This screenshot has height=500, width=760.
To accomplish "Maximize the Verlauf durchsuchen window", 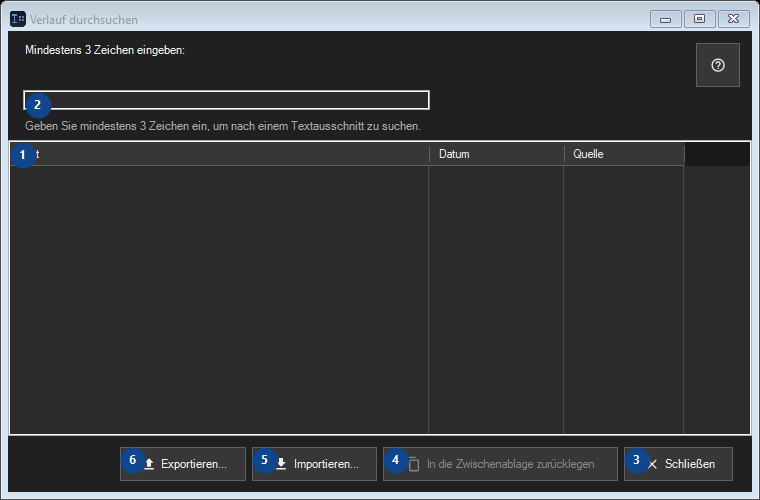I will pos(699,19).
